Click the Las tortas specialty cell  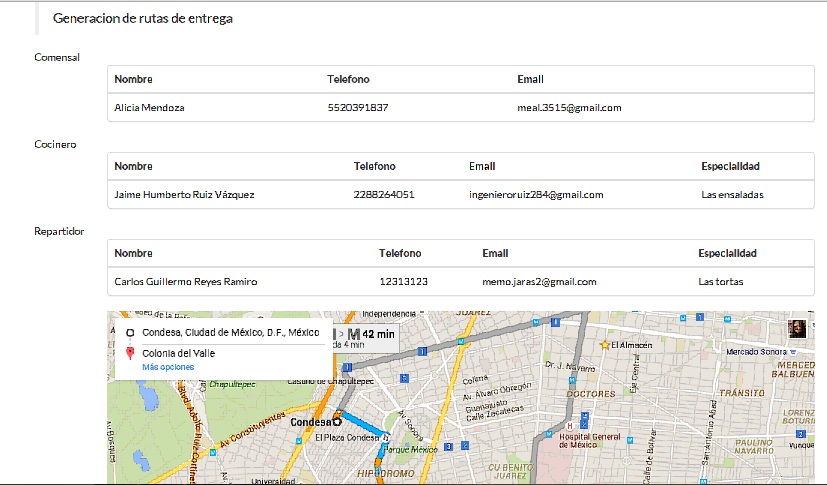[x=720, y=282]
